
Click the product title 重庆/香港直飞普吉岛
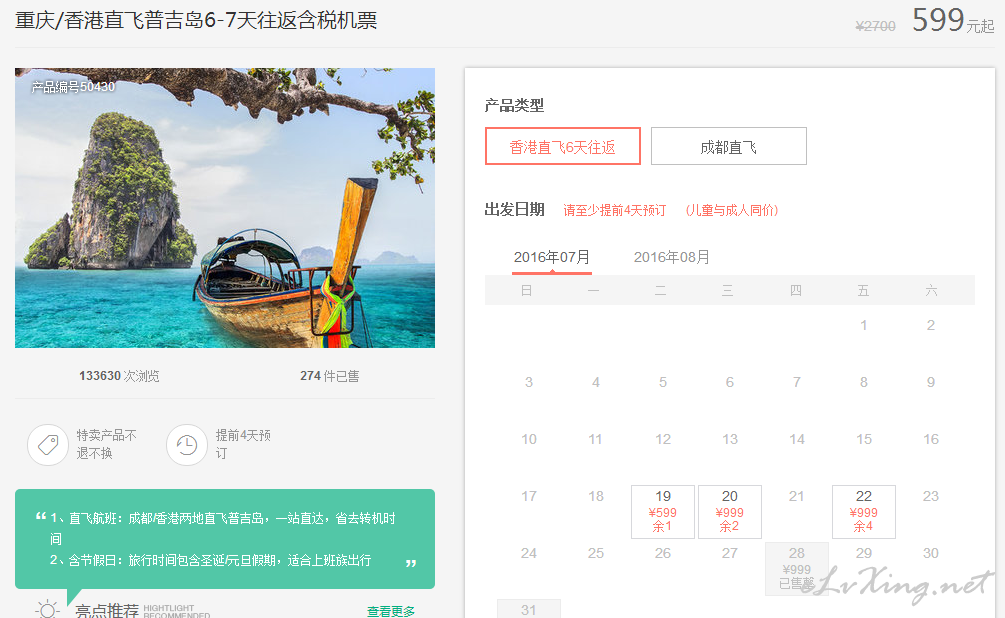coord(197,20)
